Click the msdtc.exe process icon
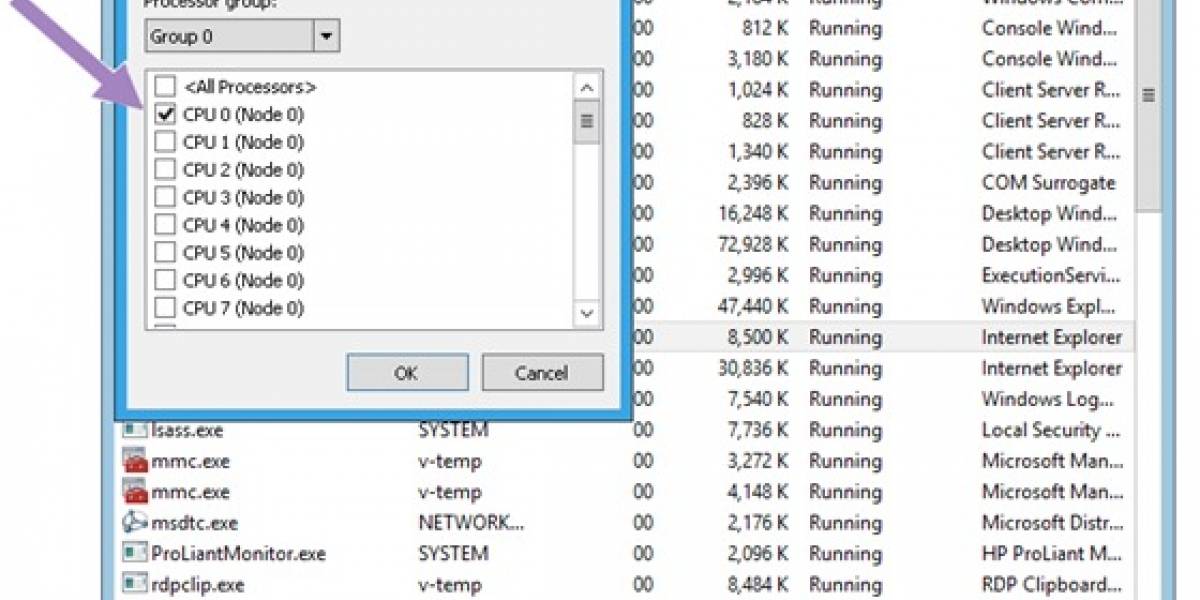Image resolution: width=1200 pixels, height=600 pixels. 134,523
